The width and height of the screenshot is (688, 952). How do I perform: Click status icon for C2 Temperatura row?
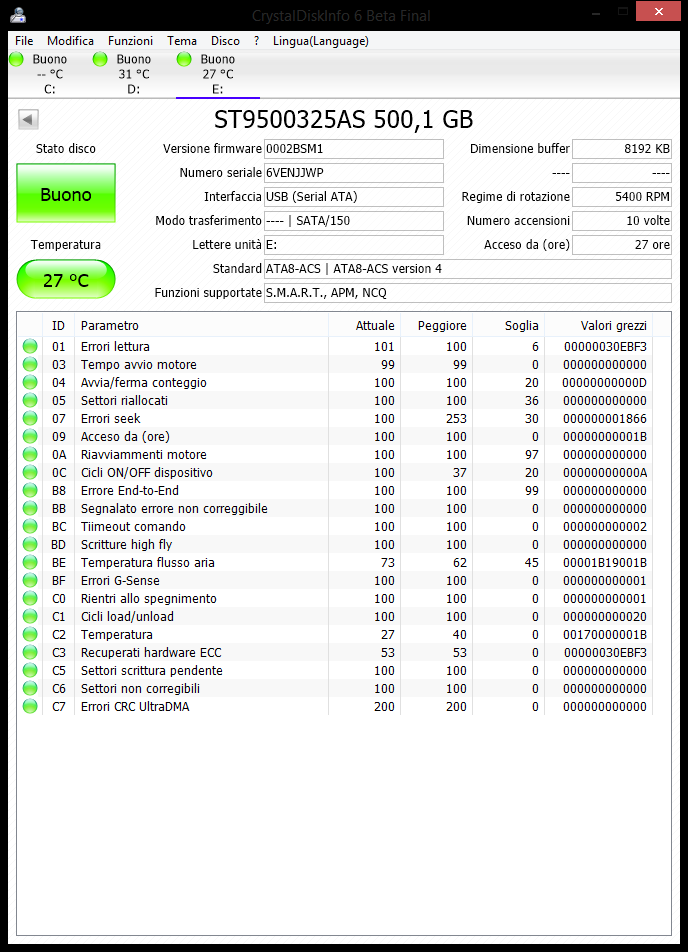(30, 634)
